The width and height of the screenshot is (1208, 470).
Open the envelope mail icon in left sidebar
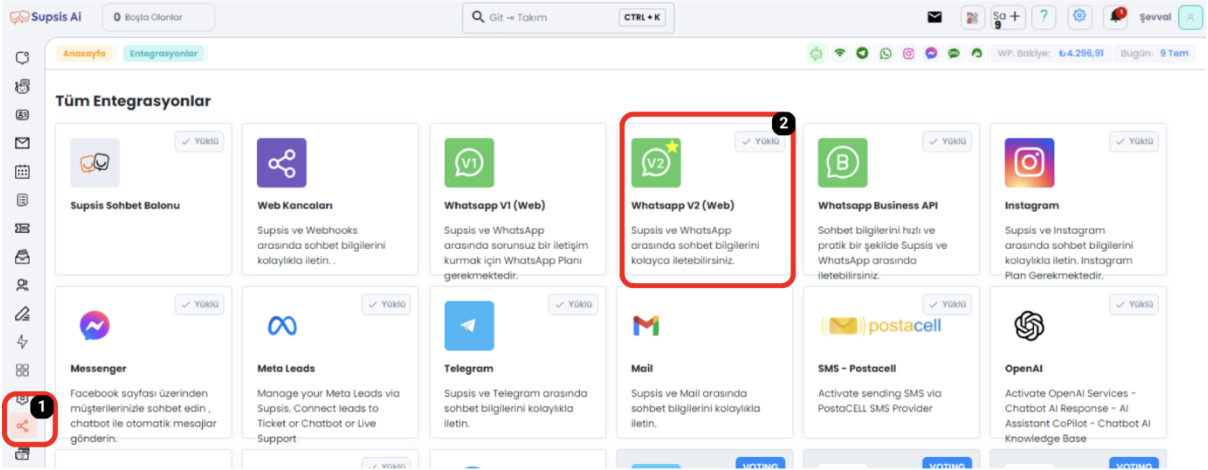(22, 143)
